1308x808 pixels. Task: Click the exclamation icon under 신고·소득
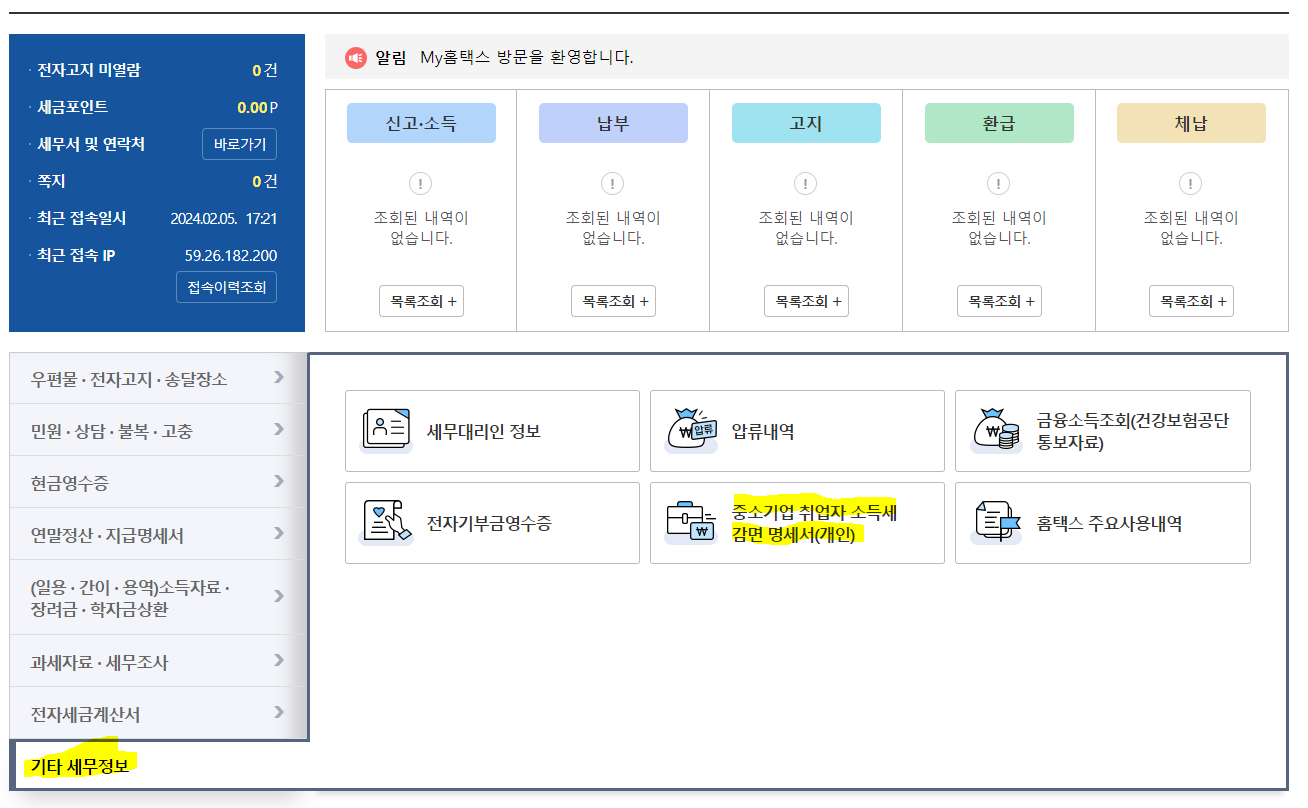click(x=421, y=184)
